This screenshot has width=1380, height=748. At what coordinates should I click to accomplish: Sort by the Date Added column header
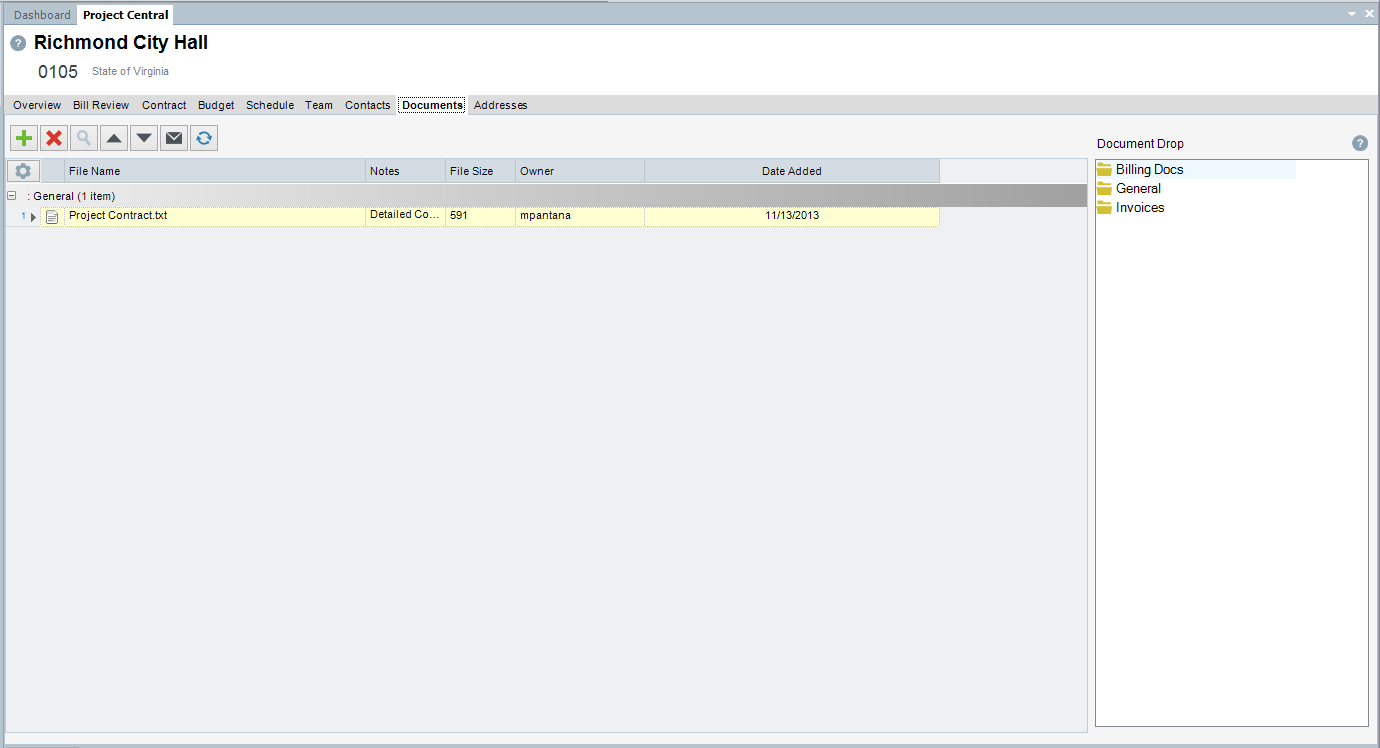[x=792, y=171]
